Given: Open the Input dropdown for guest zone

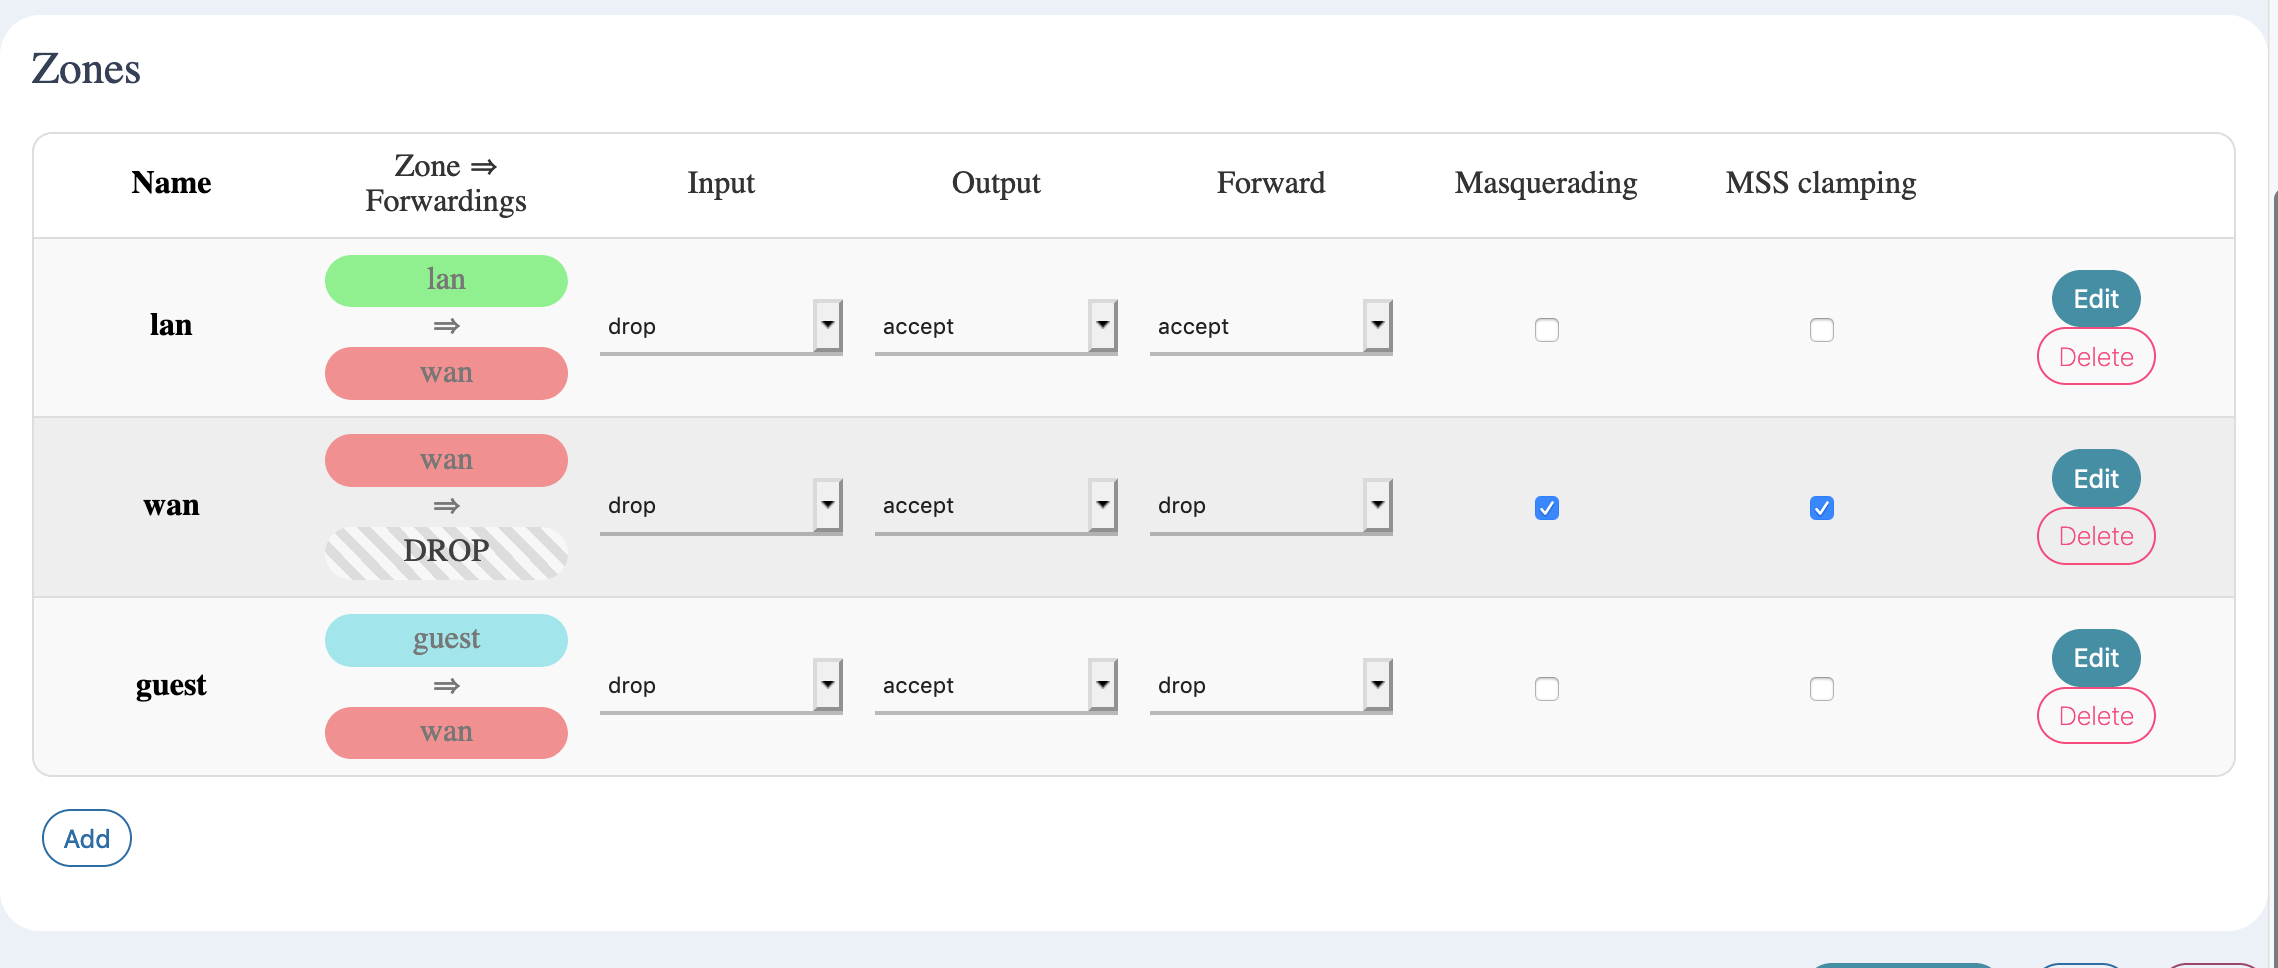Looking at the screenshot, I should (x=720, y=685).
